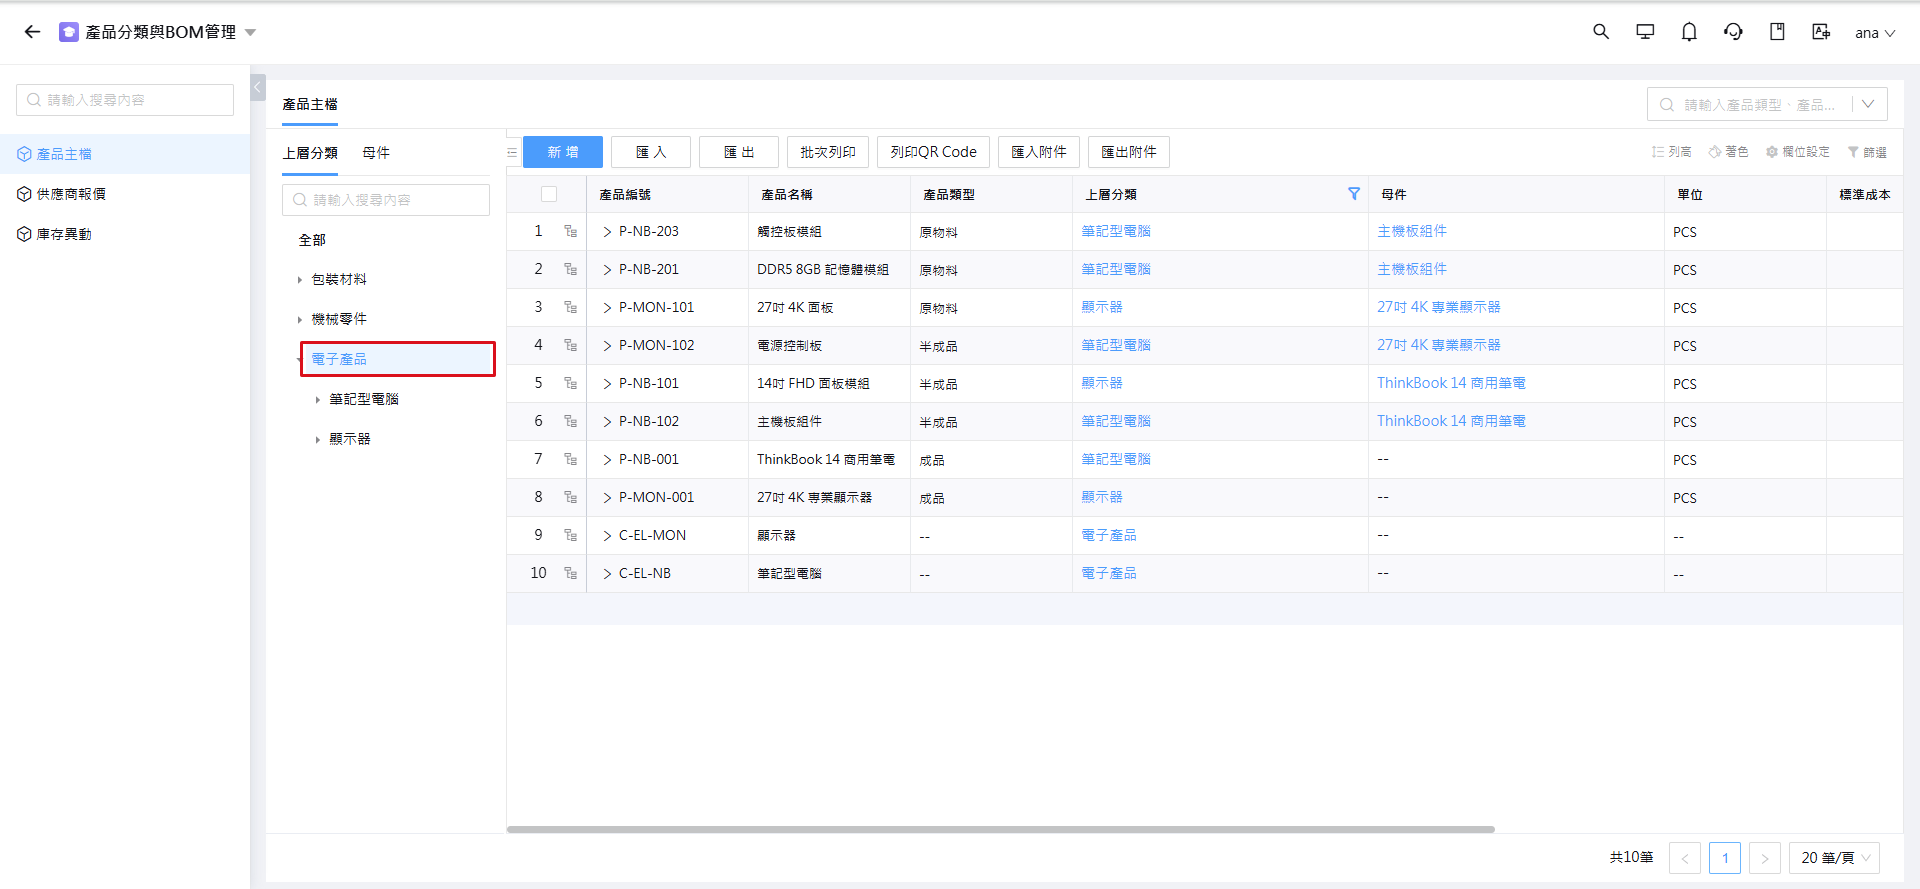Open the 產品分類與BOM管理 app dropdown arrow
The image size is (1920, 889).
point(250,33)
